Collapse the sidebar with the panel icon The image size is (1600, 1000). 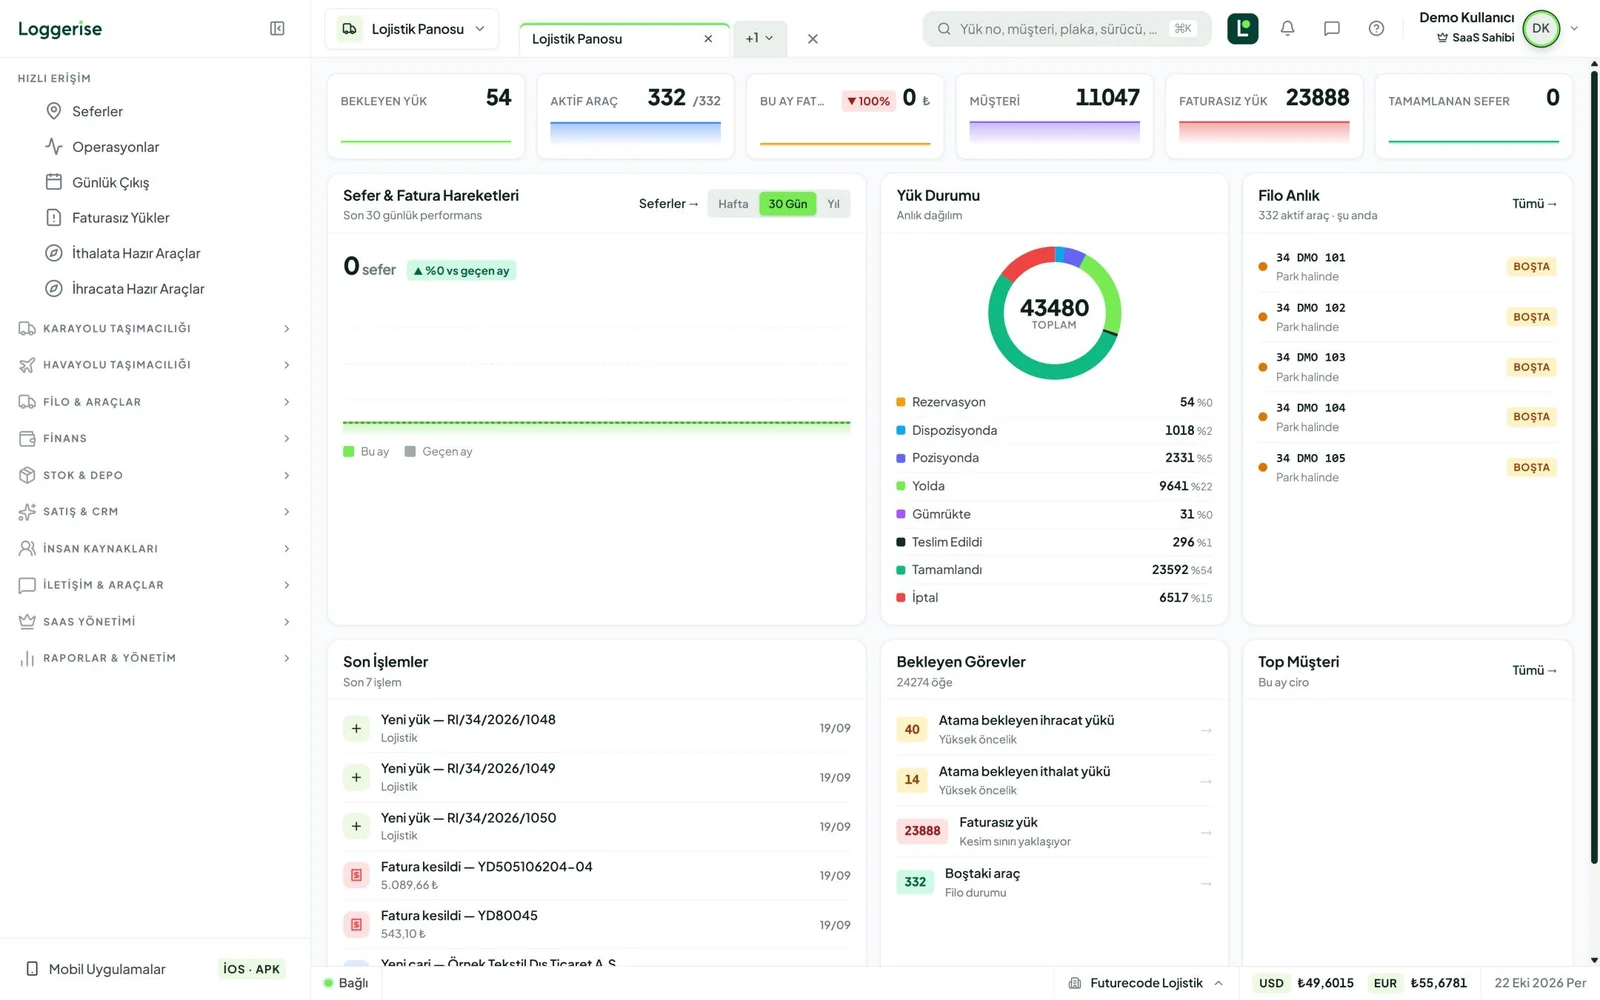click(277, 29)
